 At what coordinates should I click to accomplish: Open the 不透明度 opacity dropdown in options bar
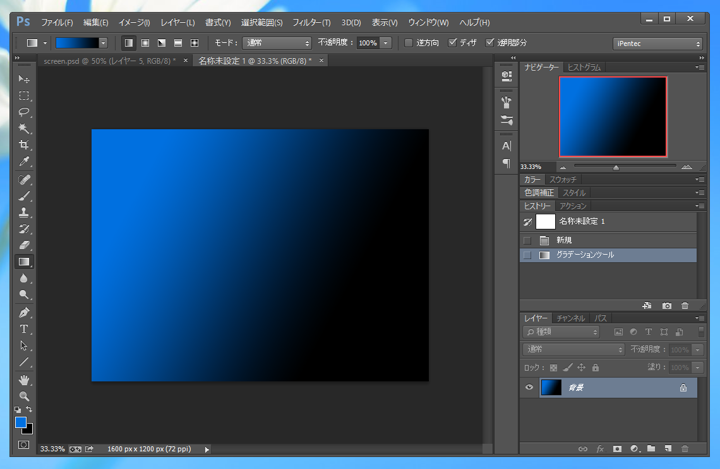tap(386, 43)
